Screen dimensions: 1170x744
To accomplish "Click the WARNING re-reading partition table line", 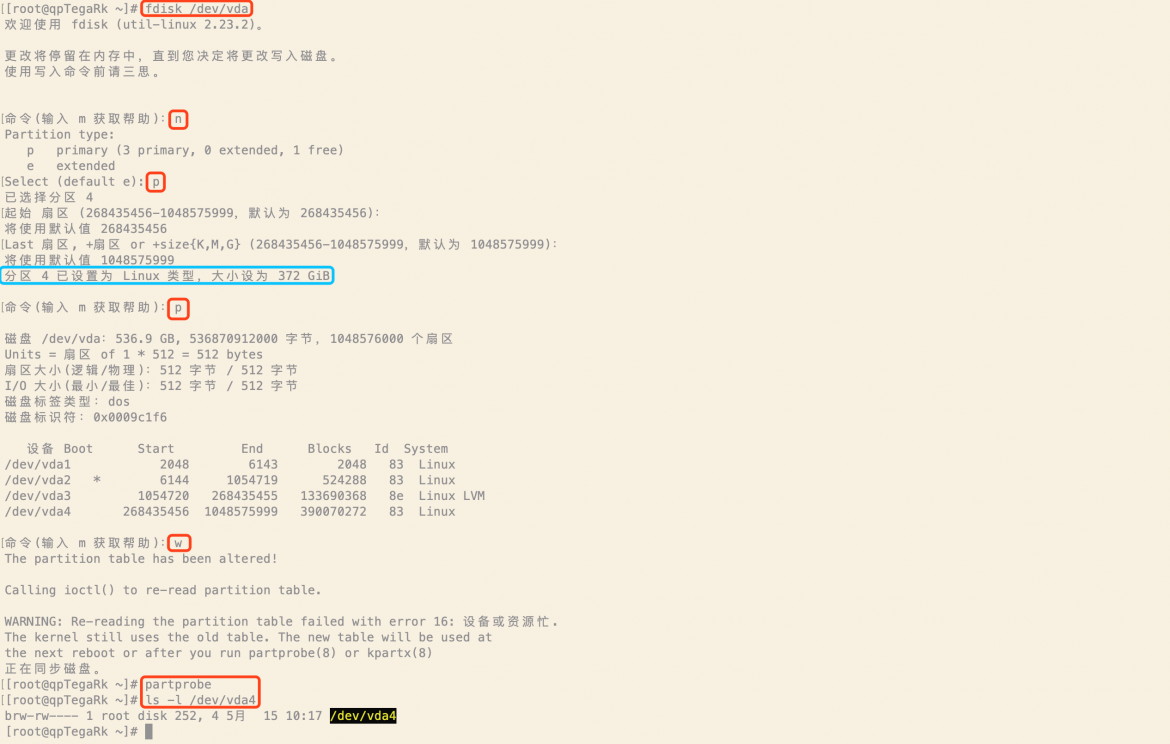I will pos(281,621).
